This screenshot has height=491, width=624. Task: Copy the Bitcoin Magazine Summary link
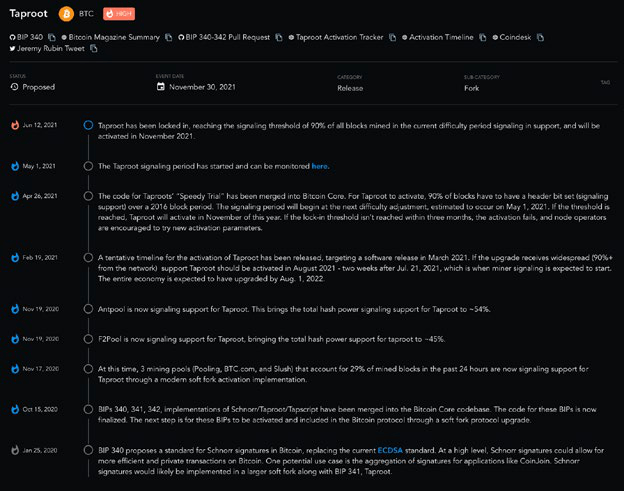[x=168, y=37]
